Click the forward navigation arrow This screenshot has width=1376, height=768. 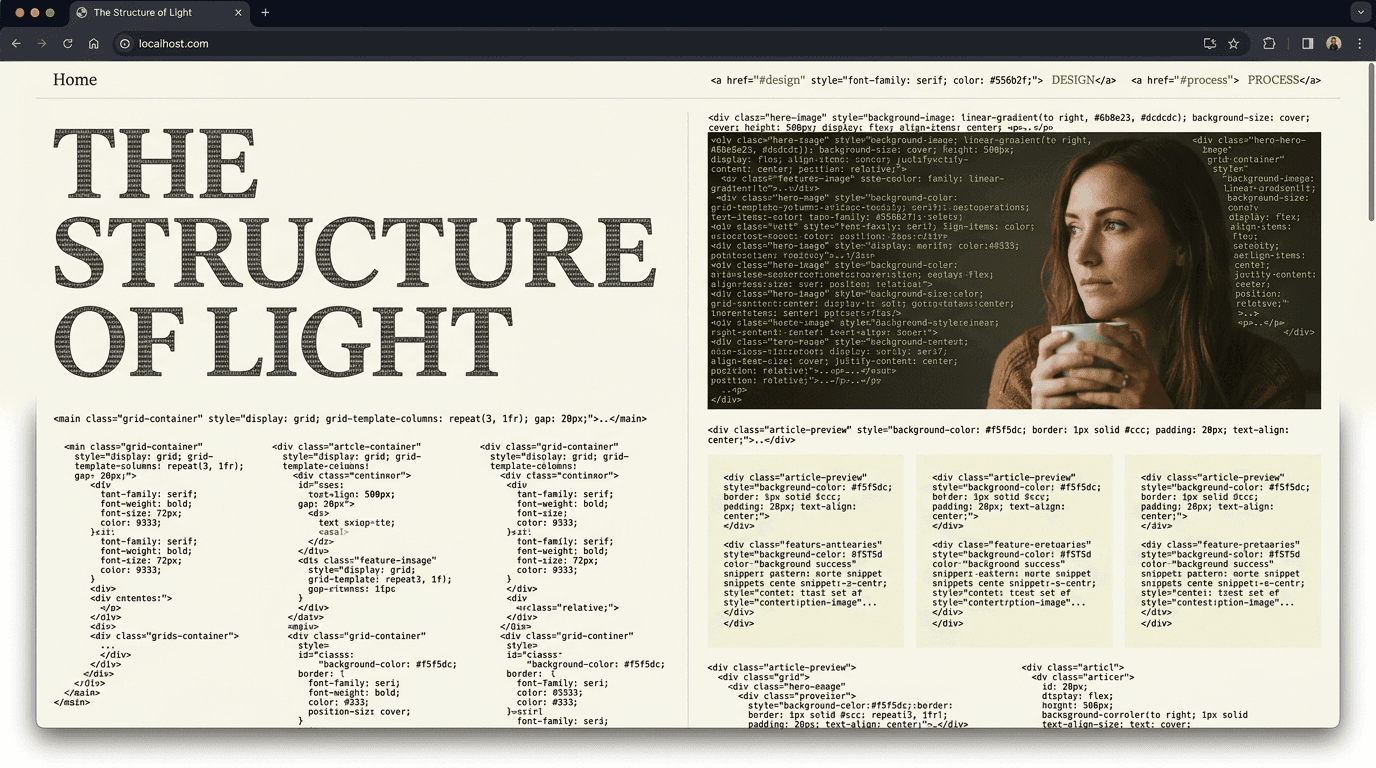click(41, 43)
